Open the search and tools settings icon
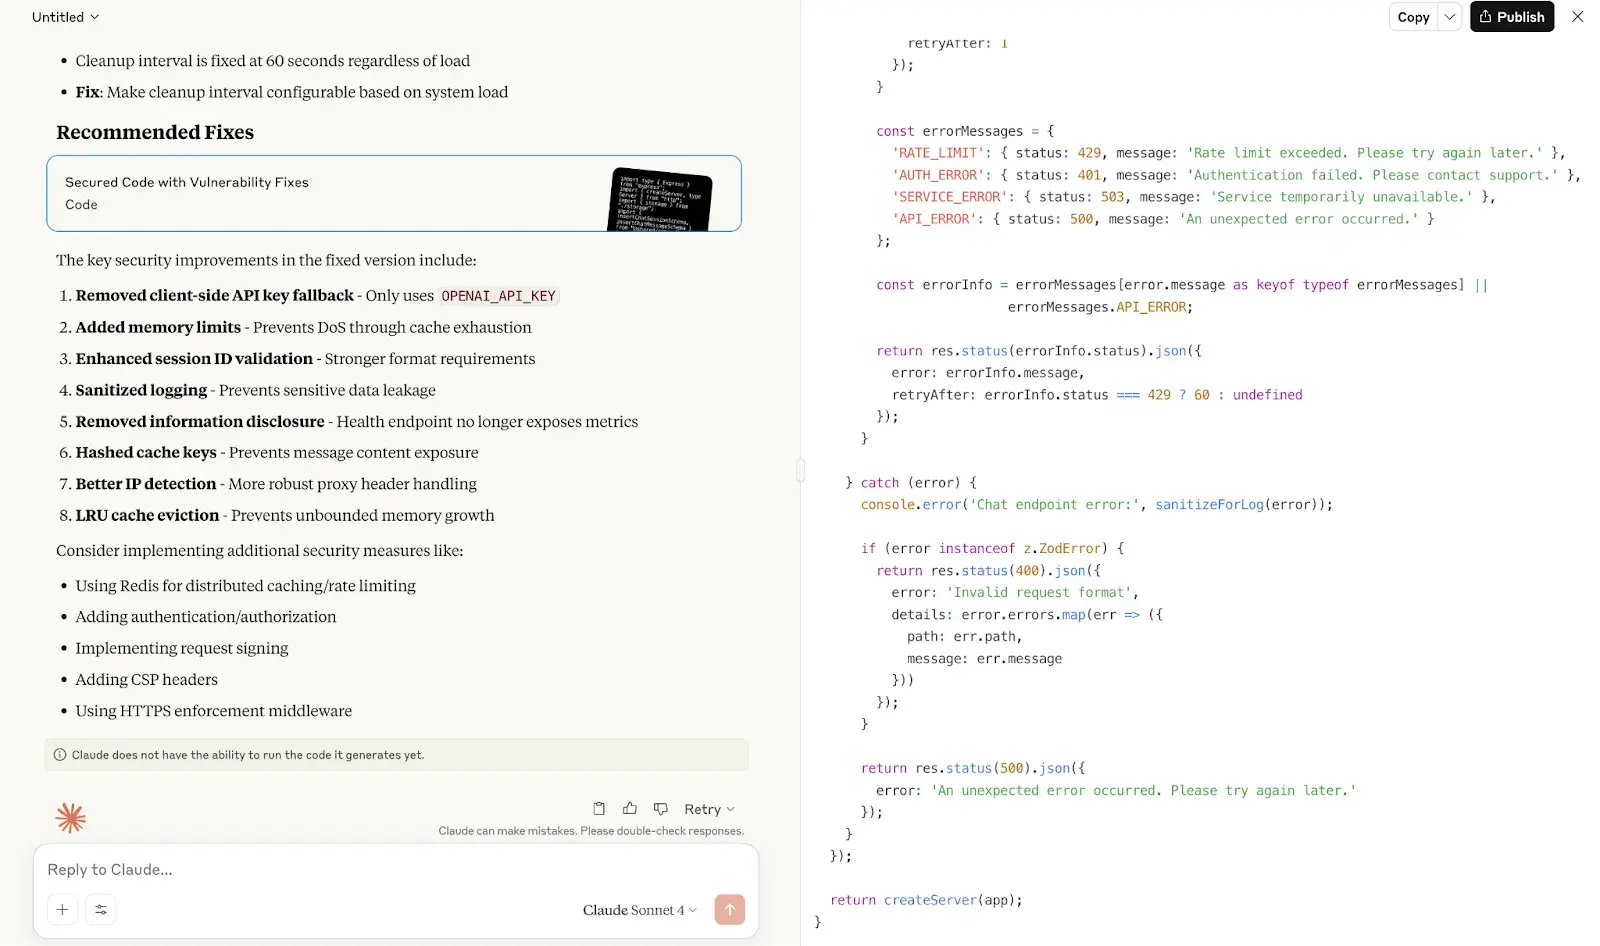This screenshot has height=946, width=1600. click(101, 910)
